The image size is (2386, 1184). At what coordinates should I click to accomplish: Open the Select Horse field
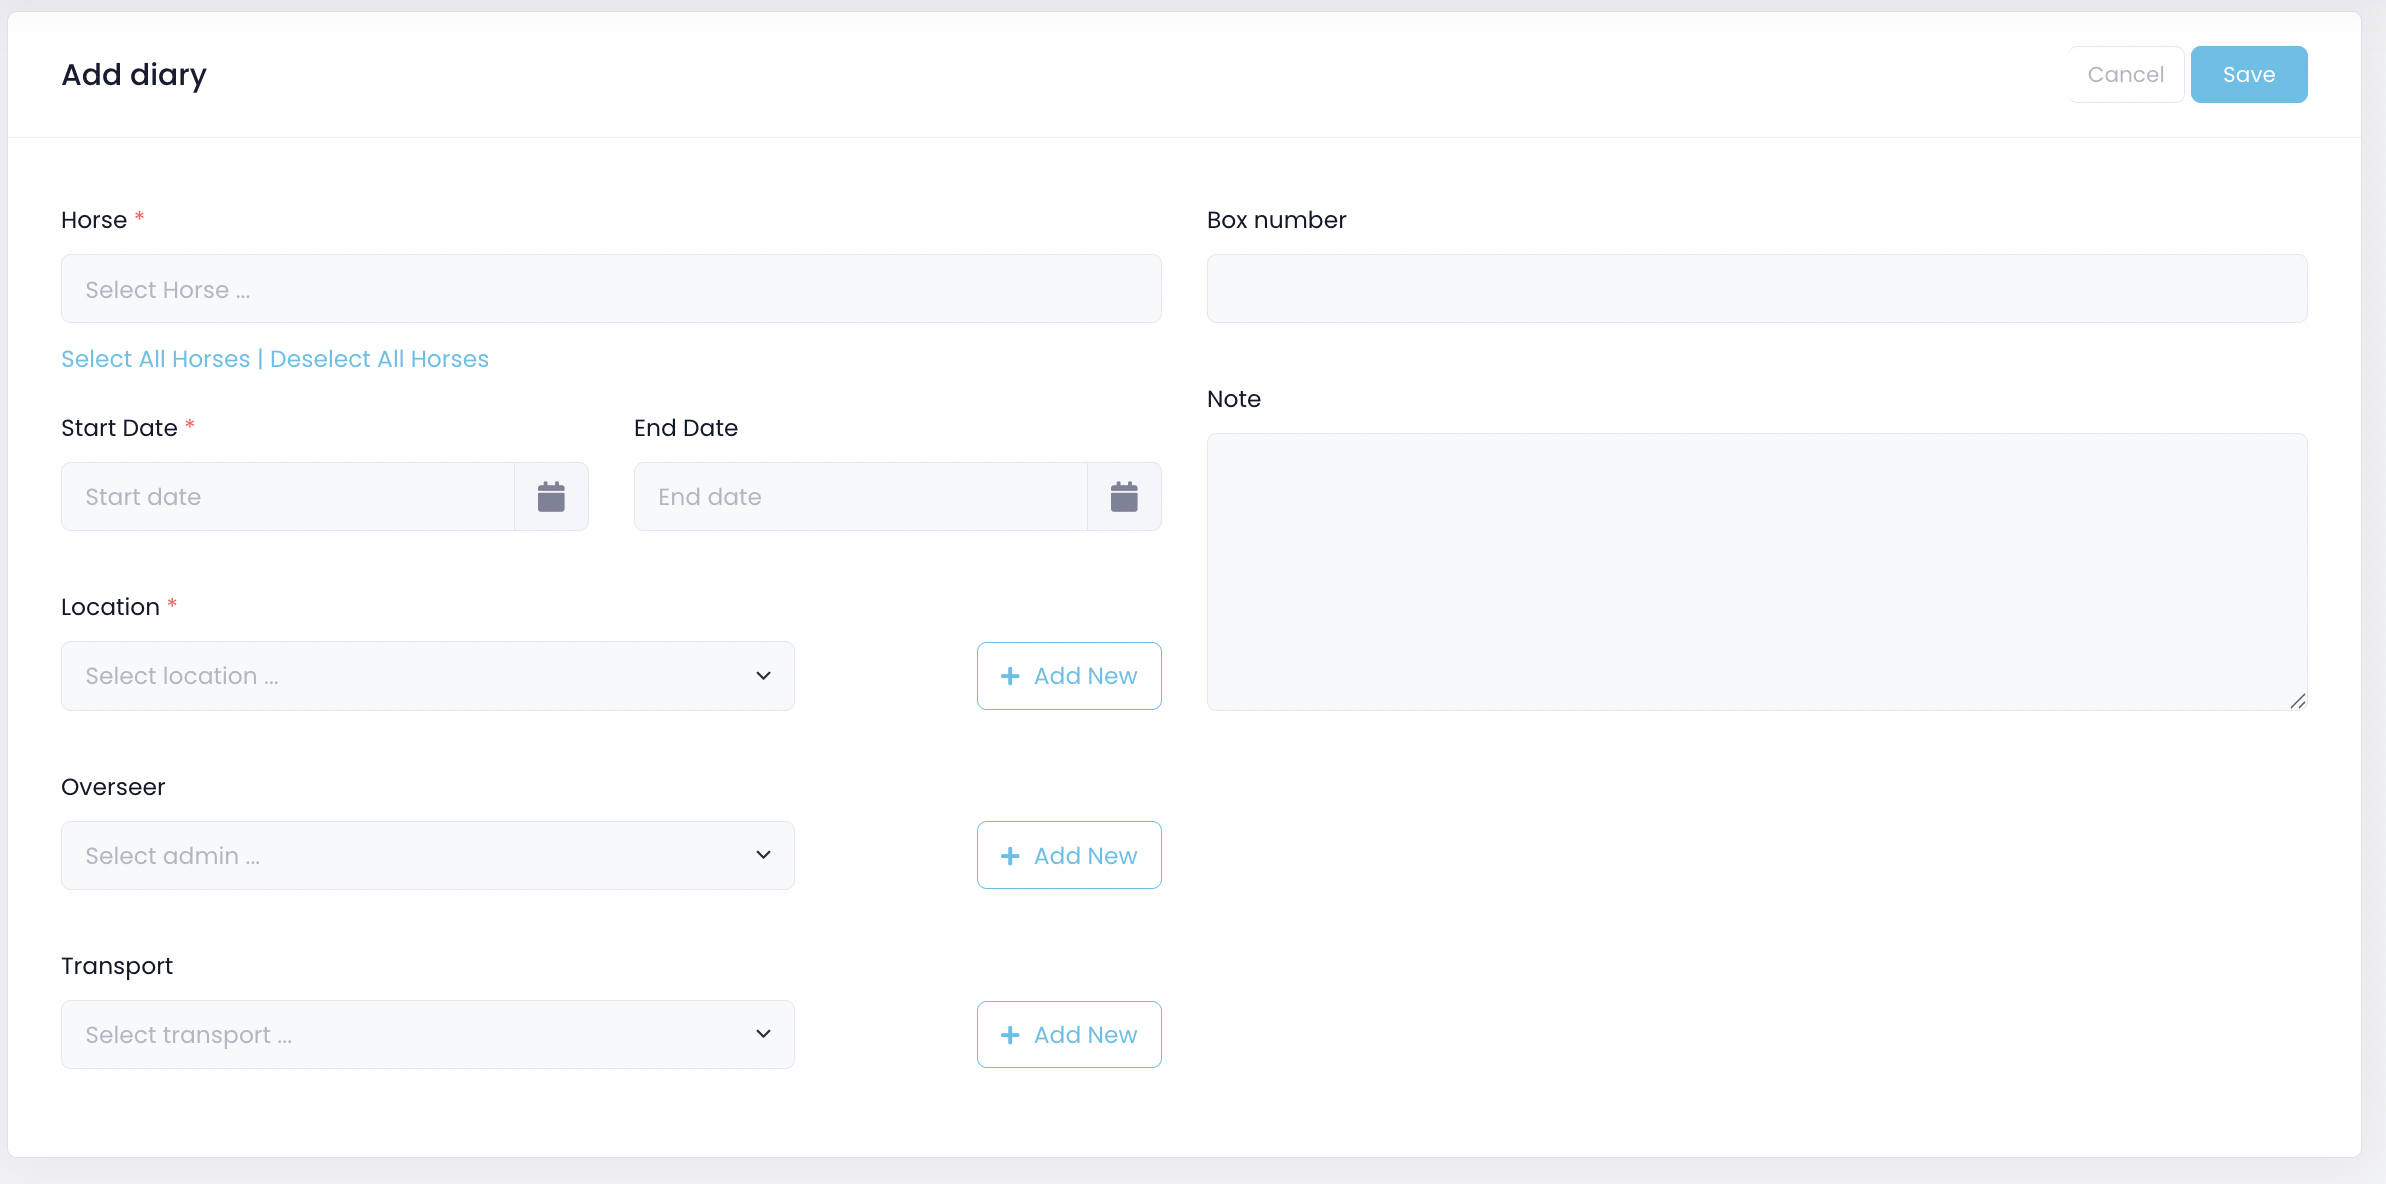610,289
